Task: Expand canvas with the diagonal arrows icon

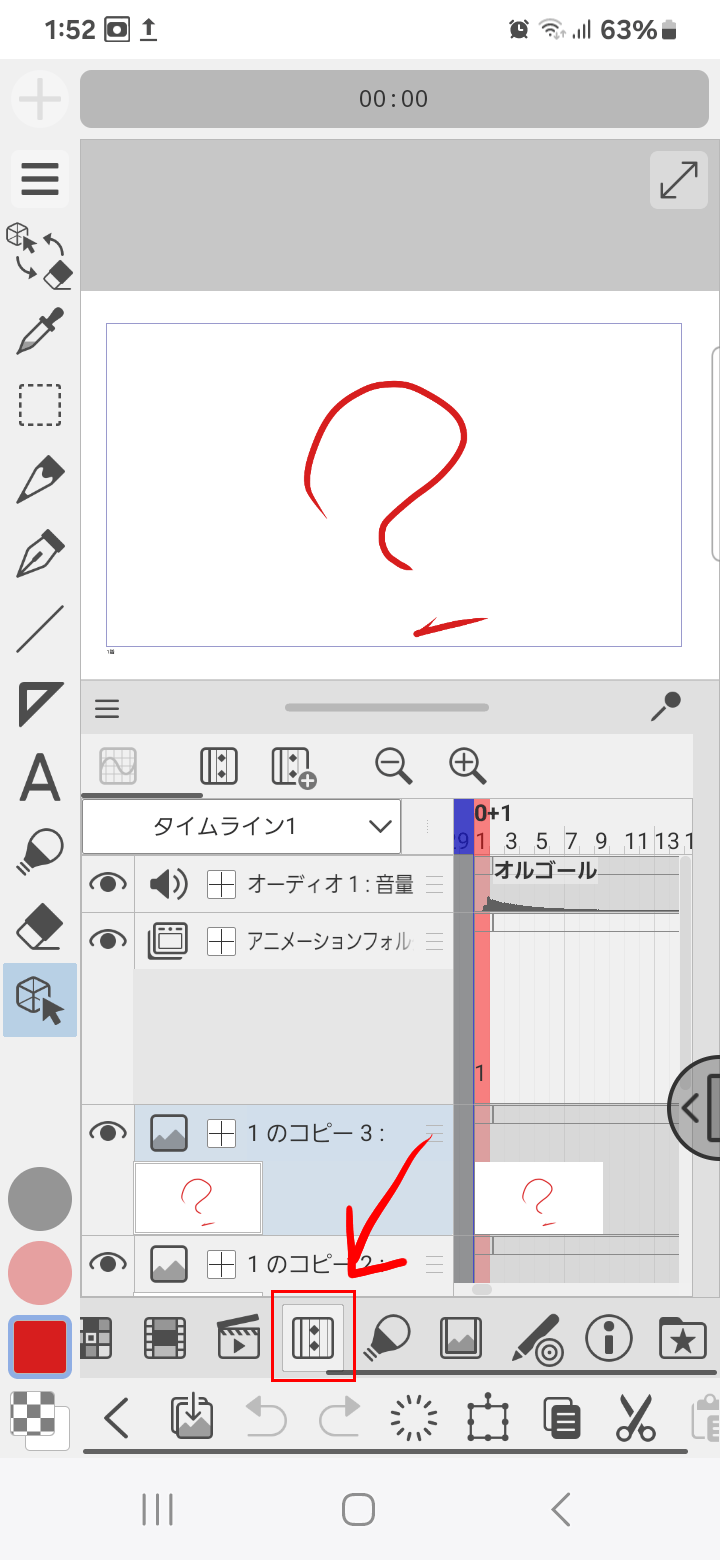Action: tap(679, 180)
